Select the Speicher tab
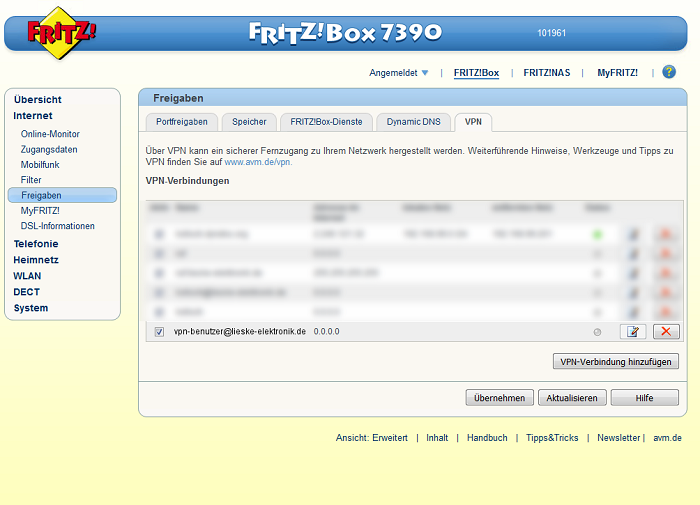The height and width of the screenshot is (505, 700). [249, 122]
